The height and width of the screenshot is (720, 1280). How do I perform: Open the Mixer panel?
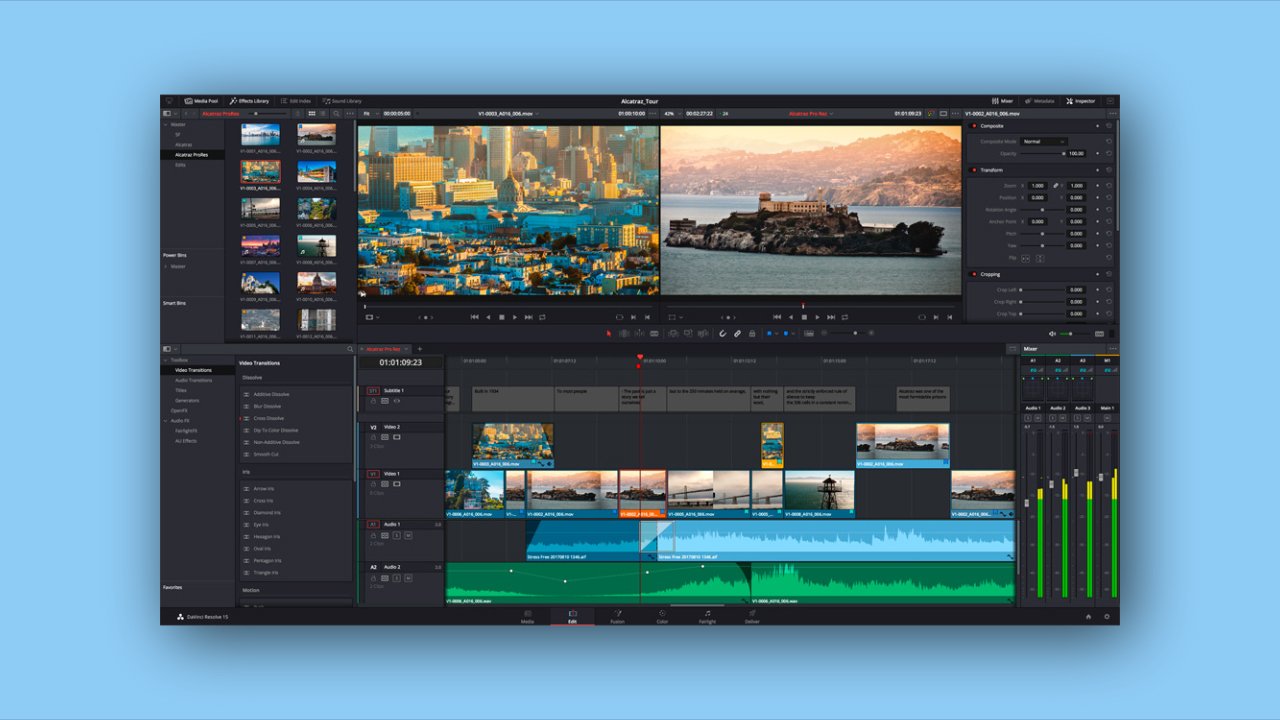[1003, 100]
